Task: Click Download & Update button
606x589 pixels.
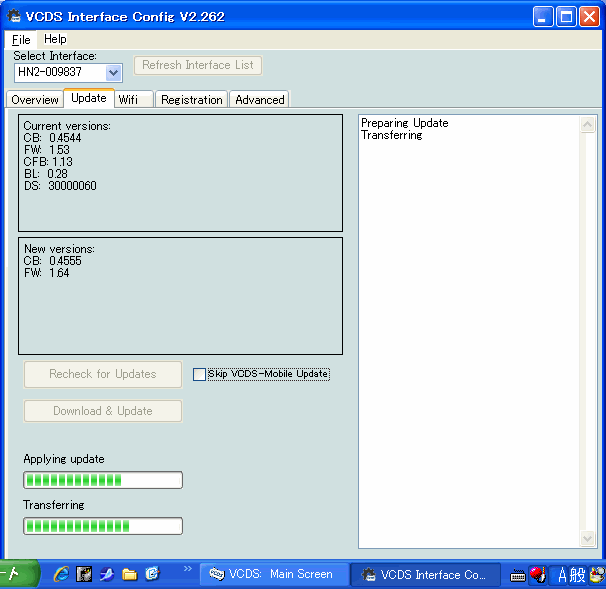Action: tap(103, 411)
